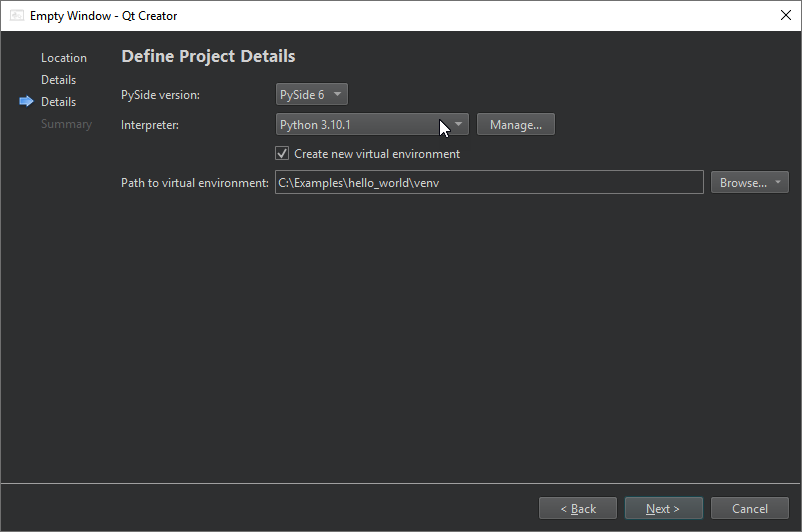Image resolution: width=802 pixels, height=532 pixels.
Task: Open the Browse button's dropdown arrow
Action: 778,183
